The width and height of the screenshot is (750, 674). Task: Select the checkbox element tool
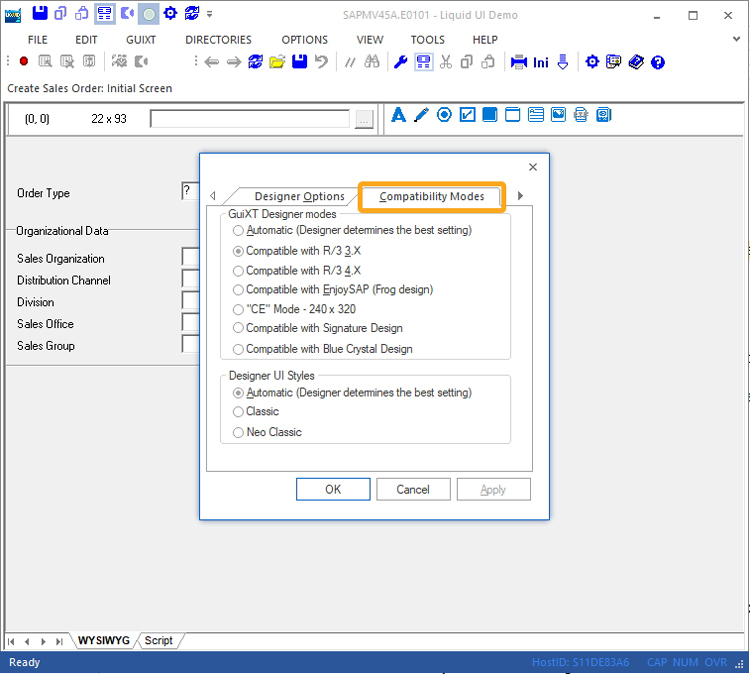[x=467, y=115]
